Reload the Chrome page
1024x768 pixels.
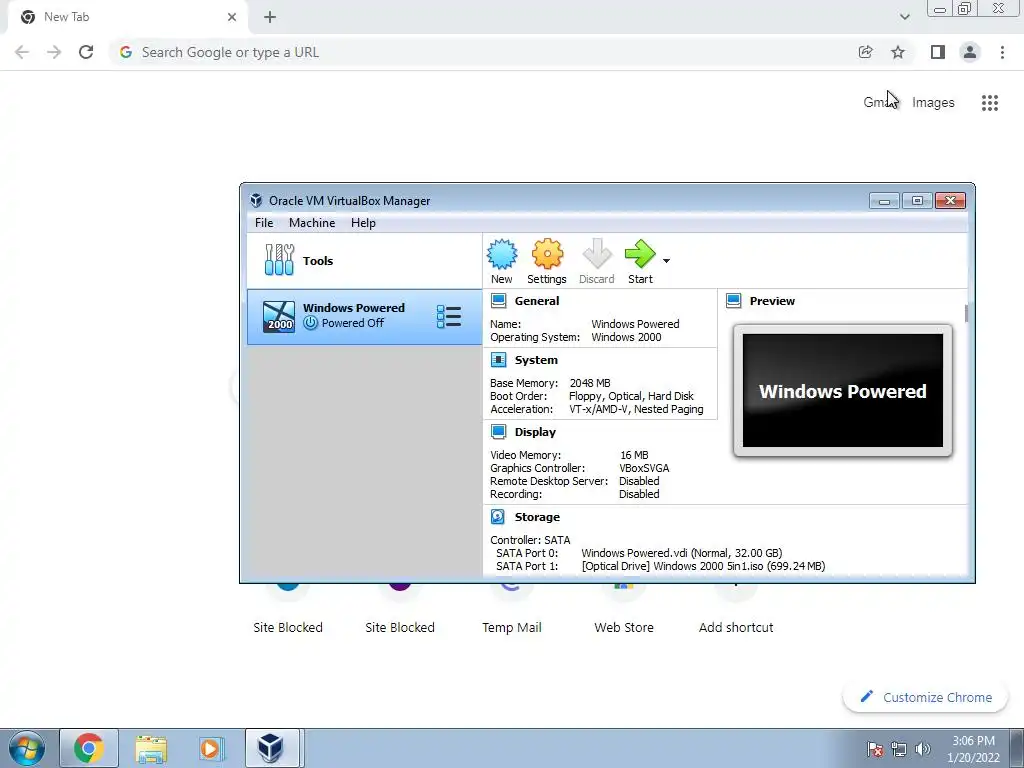tap(86, 52)
